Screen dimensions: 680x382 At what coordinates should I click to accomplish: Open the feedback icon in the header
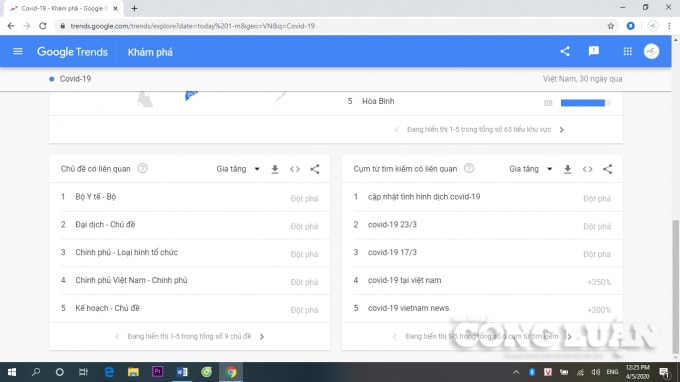pyautogui.click(x=594, y=52)
